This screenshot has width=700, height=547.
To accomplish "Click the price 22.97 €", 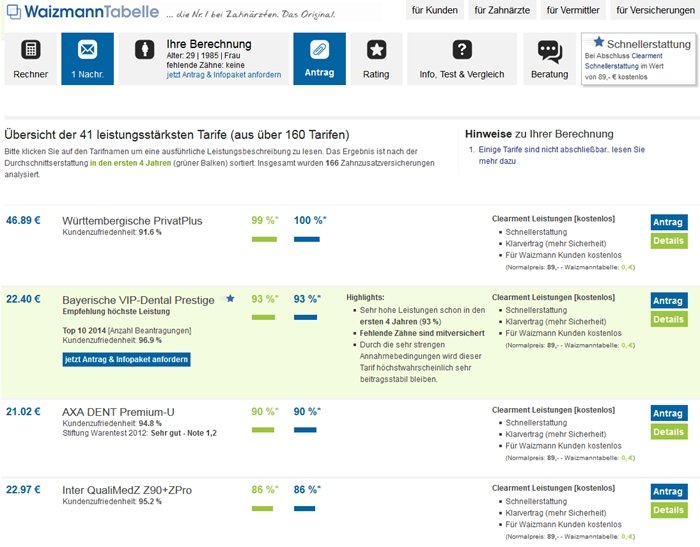I will 23,489.
